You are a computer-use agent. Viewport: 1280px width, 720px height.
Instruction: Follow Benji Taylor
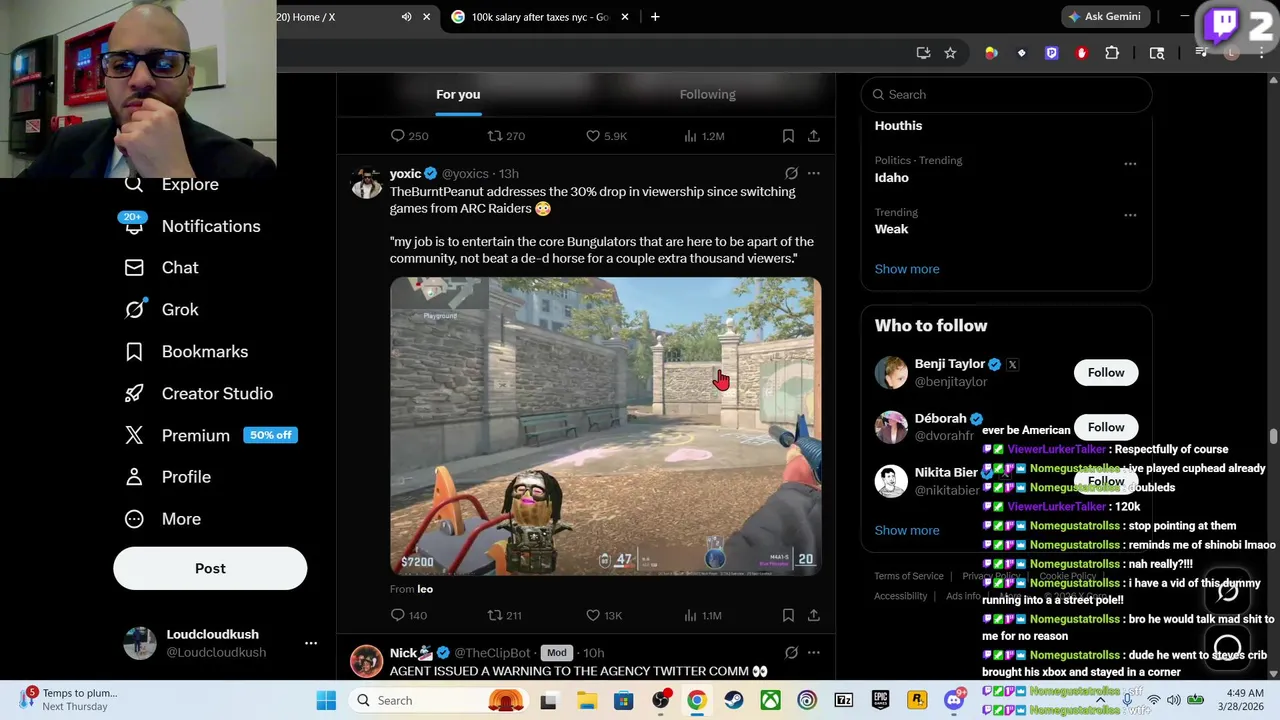click(1106, 372)
